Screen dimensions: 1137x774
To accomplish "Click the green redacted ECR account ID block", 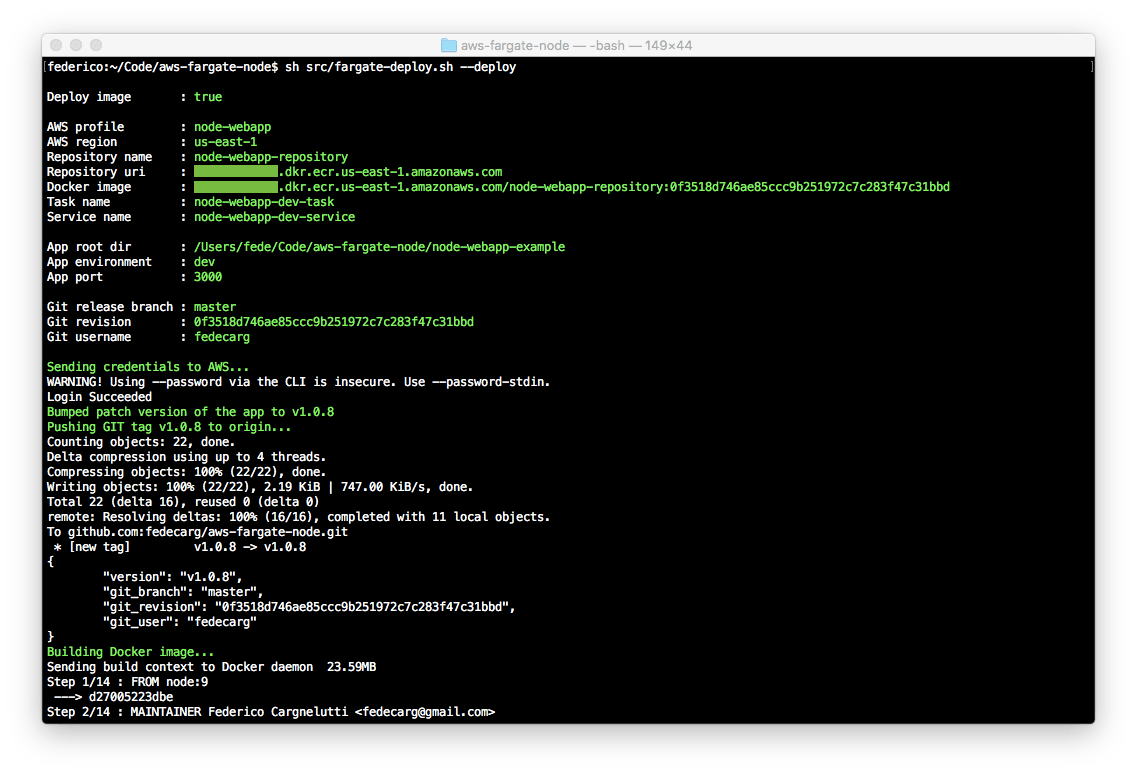I will point(236,171).
